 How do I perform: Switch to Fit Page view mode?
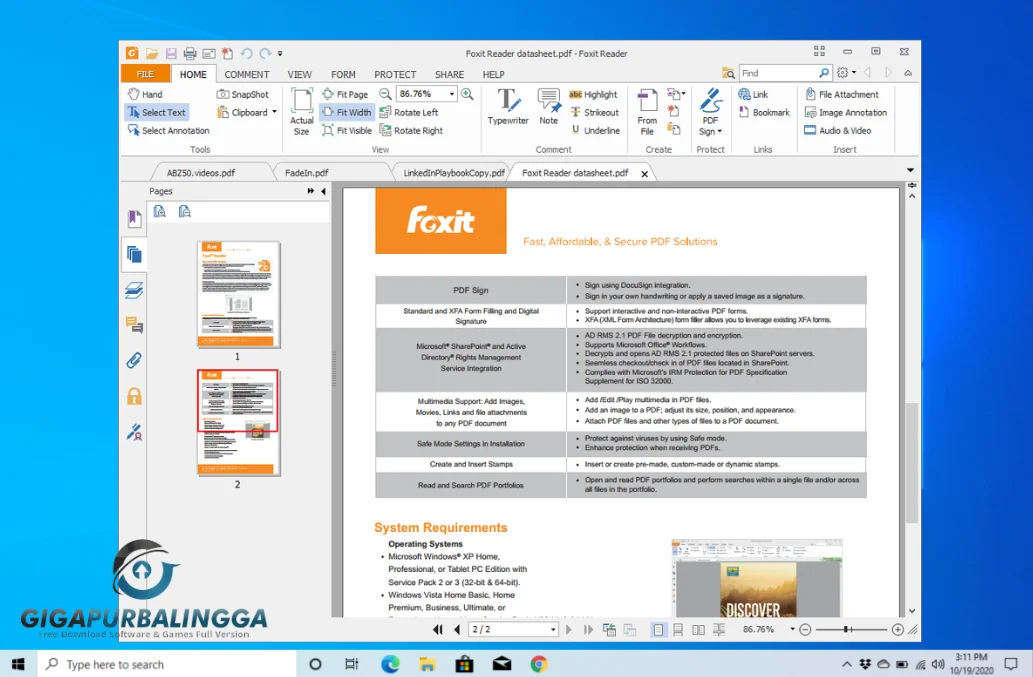click(348, 93)
